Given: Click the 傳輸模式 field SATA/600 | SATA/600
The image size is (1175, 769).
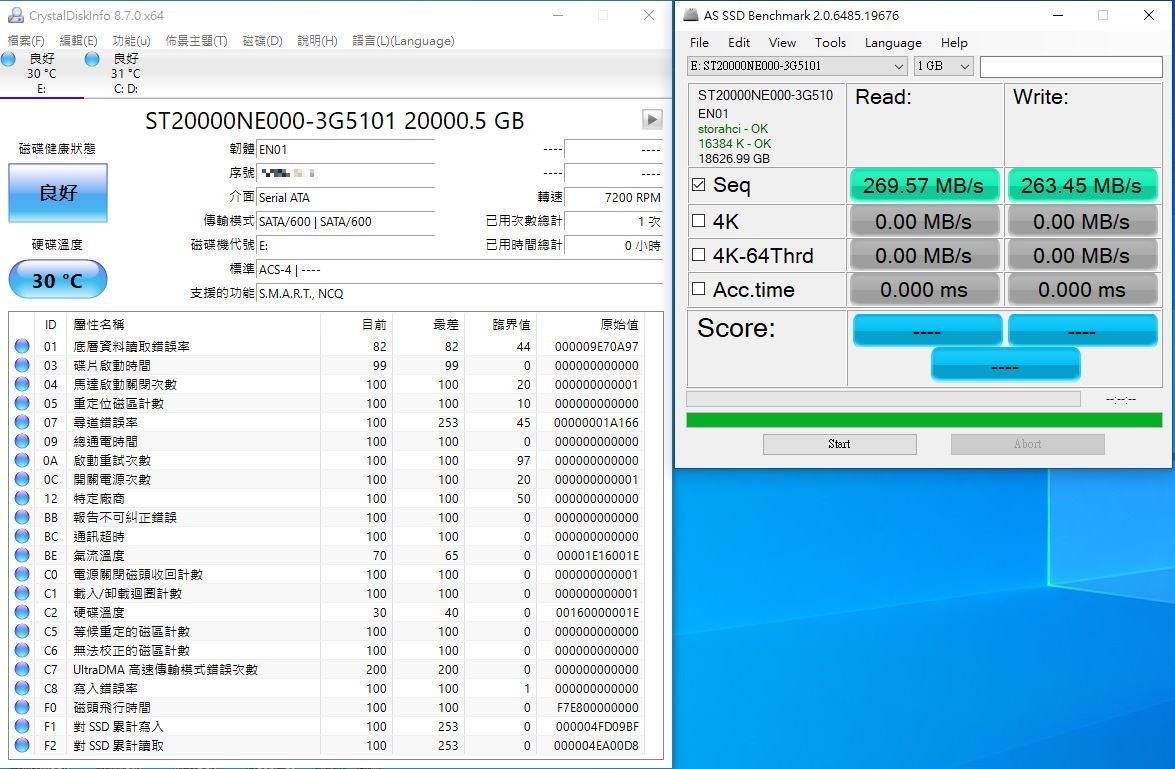Looking at the screenshot, I should (345, 221).
